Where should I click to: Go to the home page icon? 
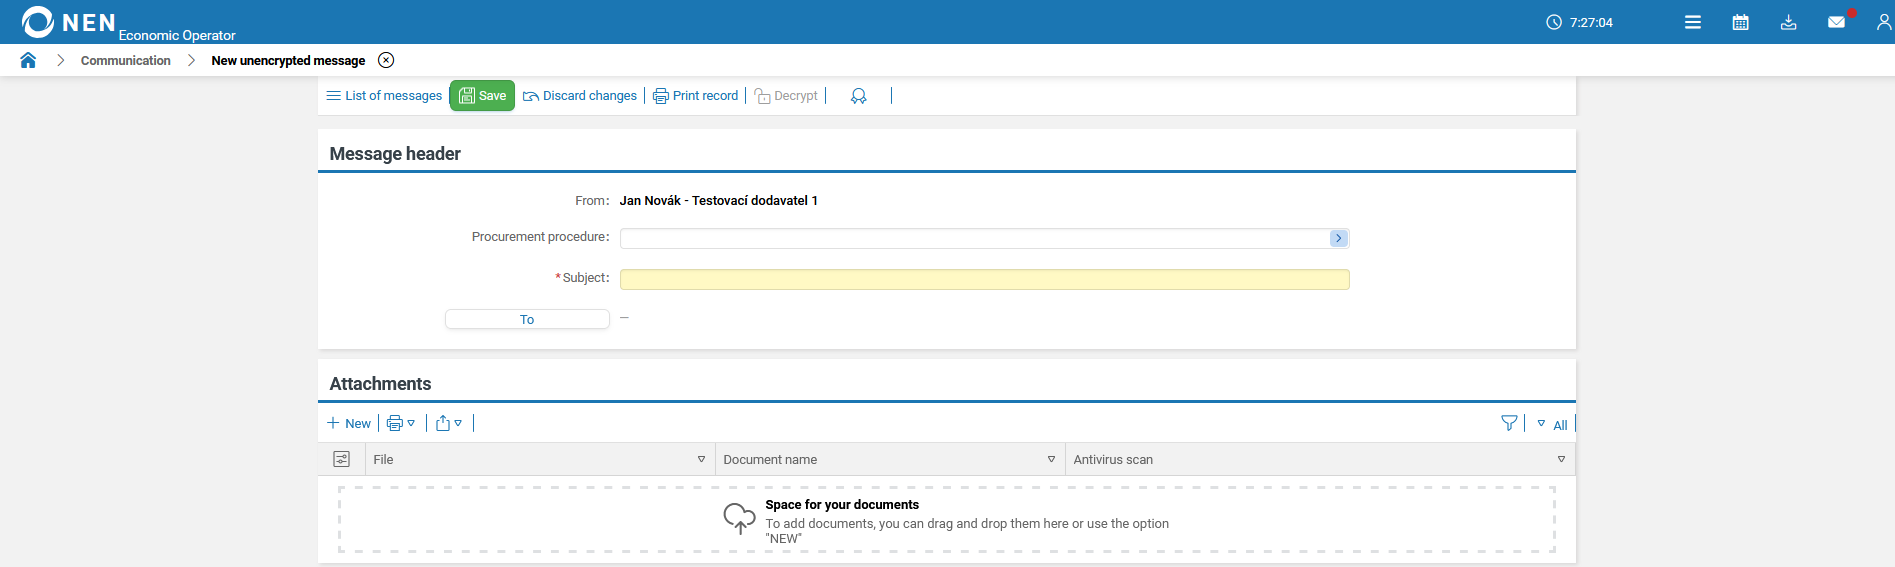(x=28, y=60)
